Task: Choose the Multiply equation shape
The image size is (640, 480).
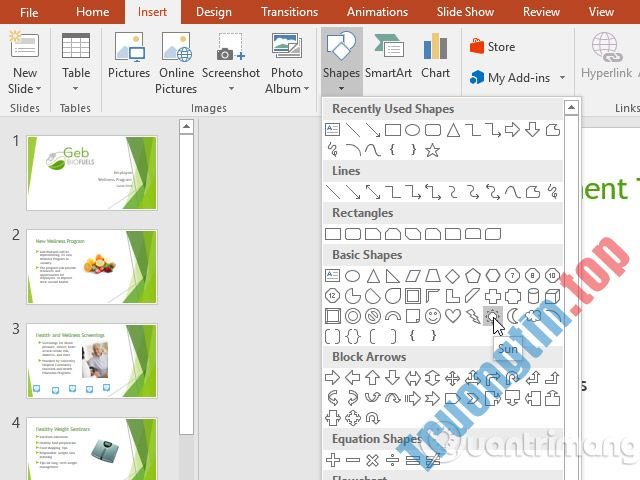Action: tap(373, 460)
